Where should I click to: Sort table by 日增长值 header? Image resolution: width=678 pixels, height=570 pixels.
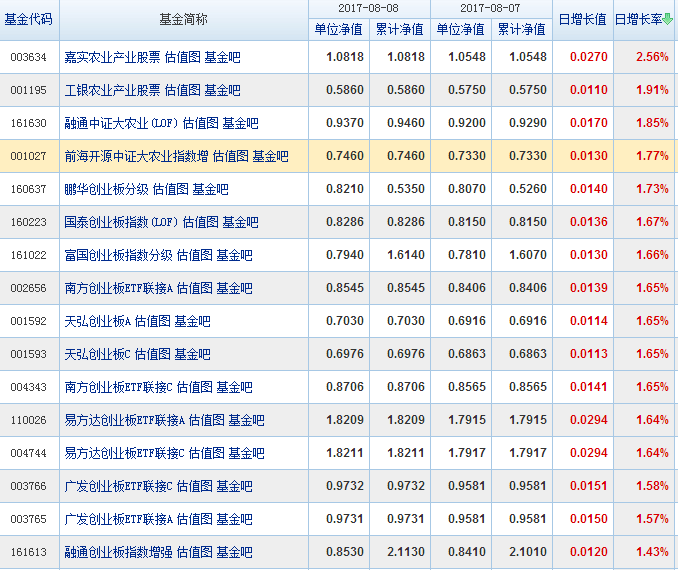pos(582,19)
